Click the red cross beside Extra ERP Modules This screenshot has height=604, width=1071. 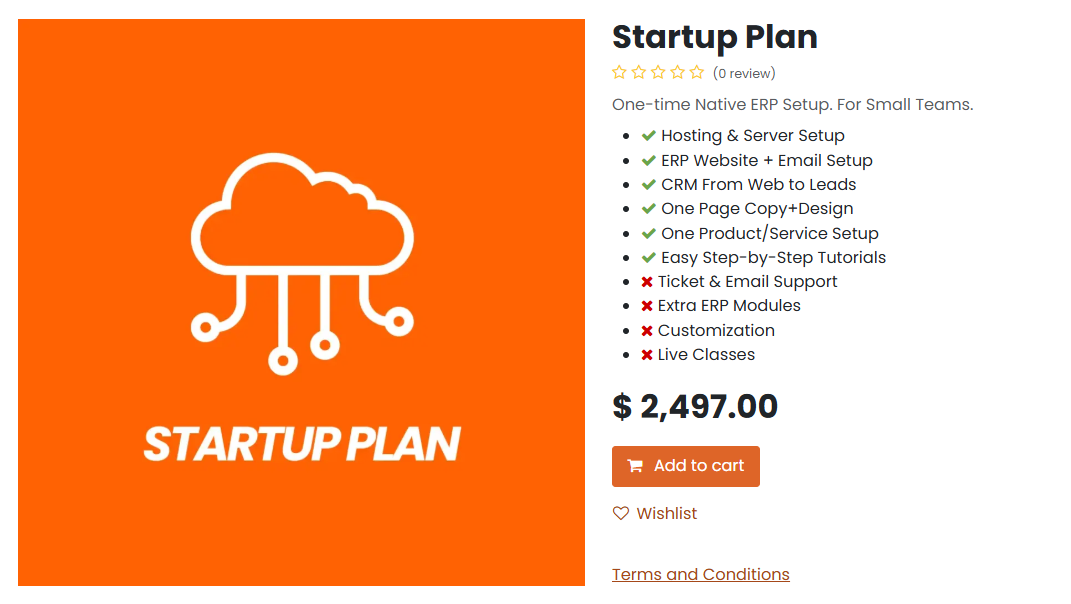tap(647, 306)
